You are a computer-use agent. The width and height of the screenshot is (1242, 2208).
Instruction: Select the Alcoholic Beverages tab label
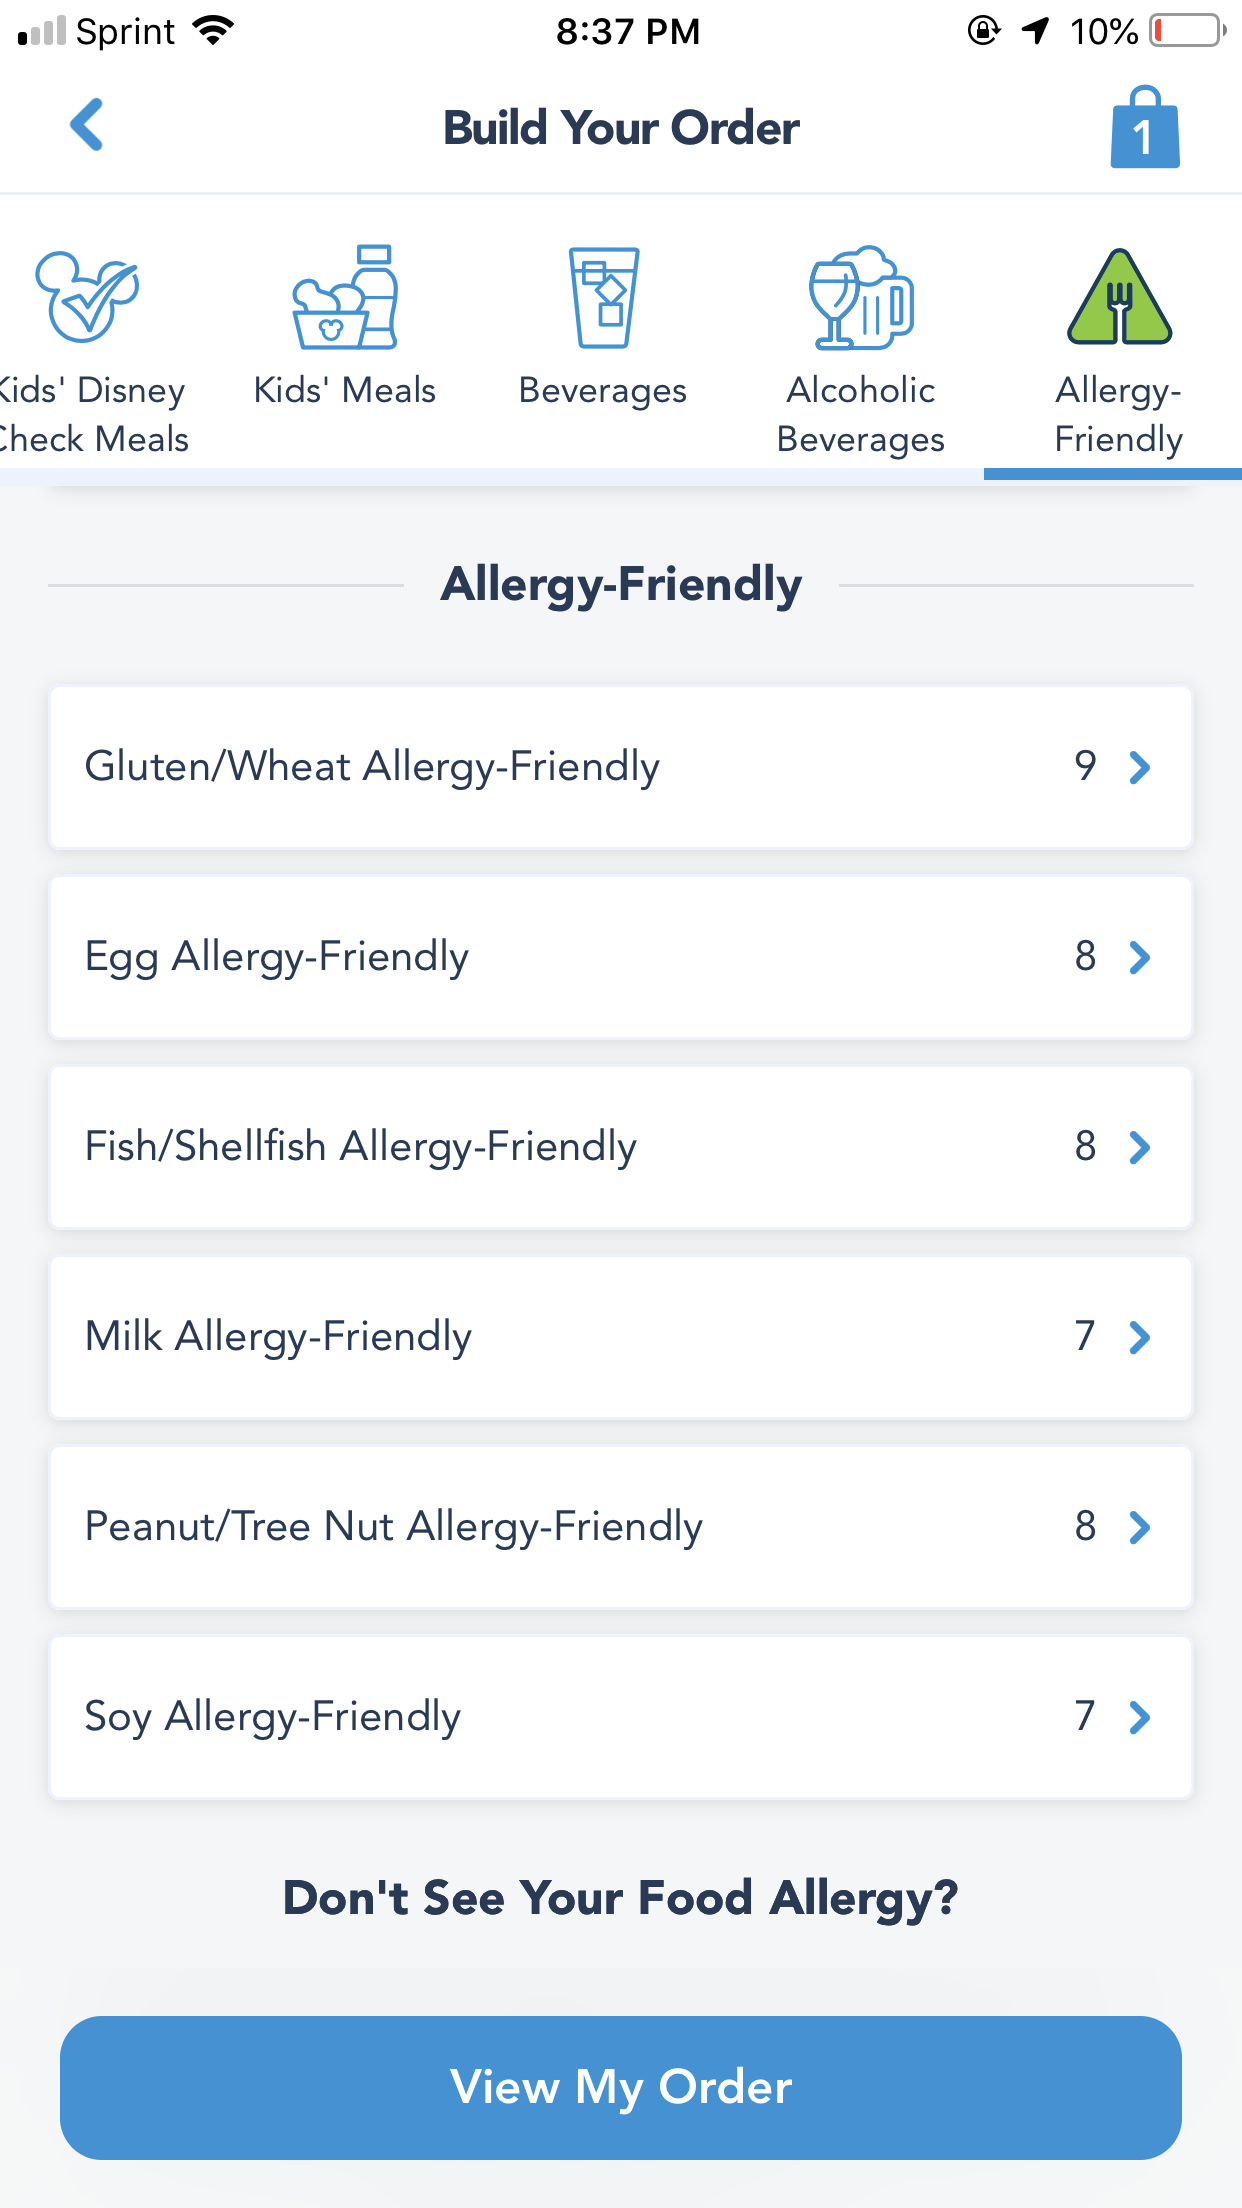pyautogui.click(x=861, y=415)
